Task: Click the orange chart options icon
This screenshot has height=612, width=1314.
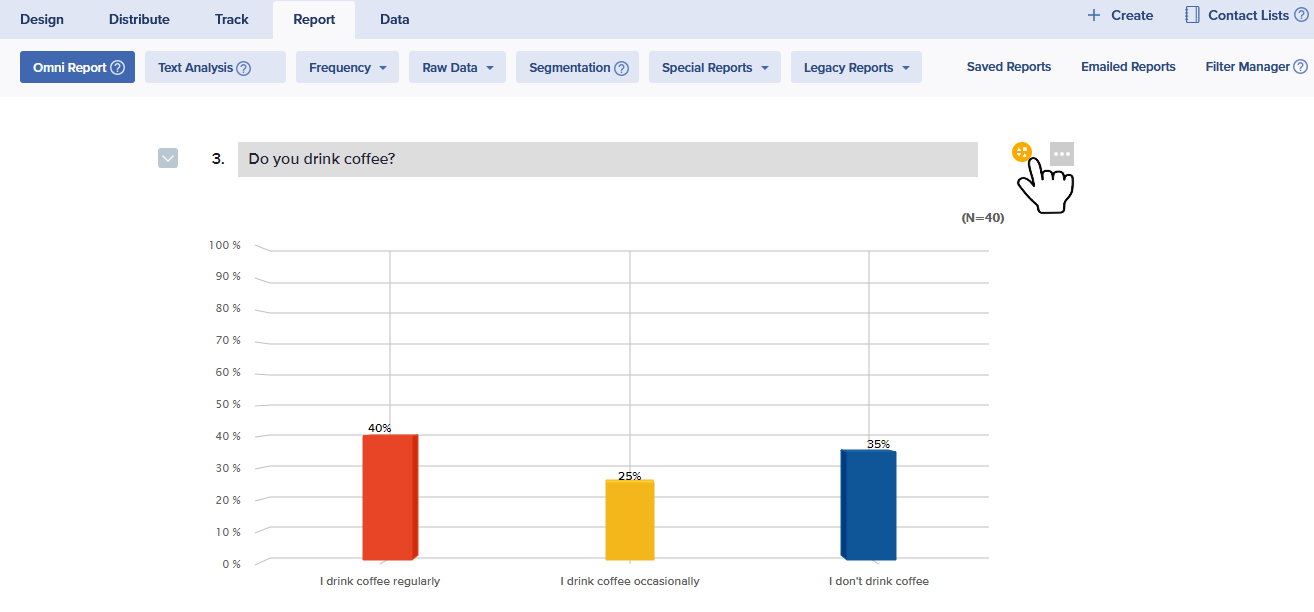Action: pyautogui.click(x=1021, y=152)
